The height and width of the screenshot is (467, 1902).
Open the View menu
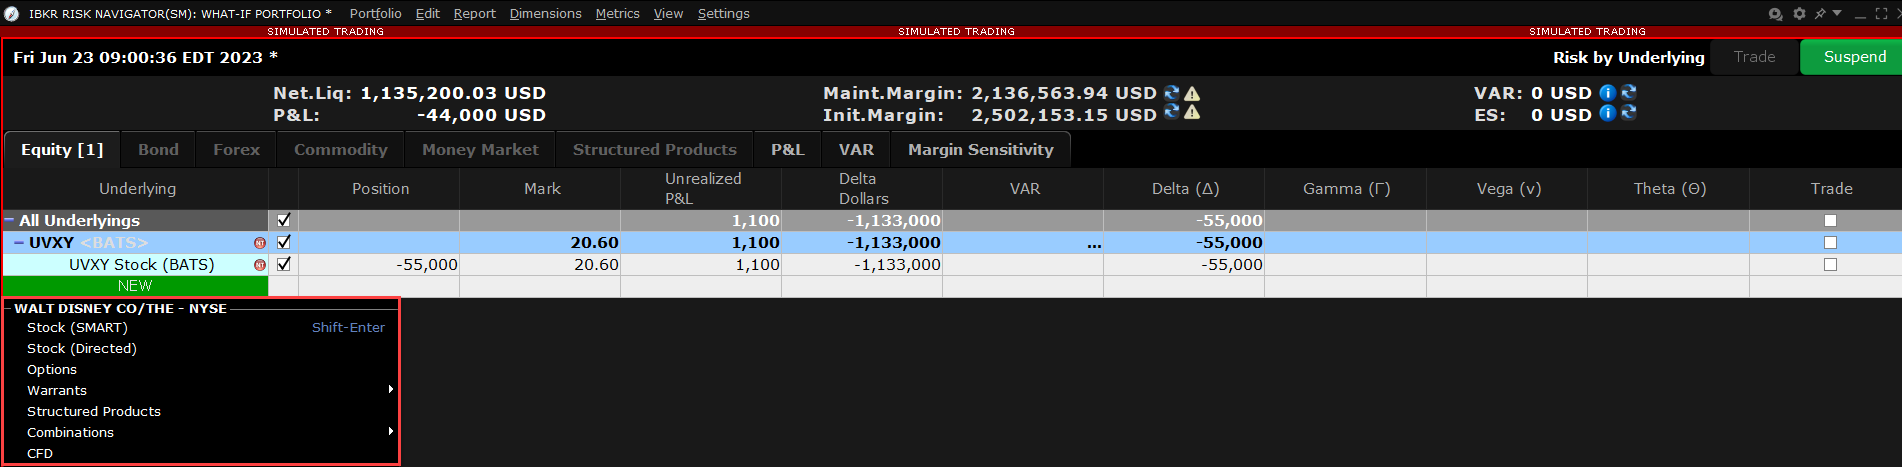click(668, 14)
